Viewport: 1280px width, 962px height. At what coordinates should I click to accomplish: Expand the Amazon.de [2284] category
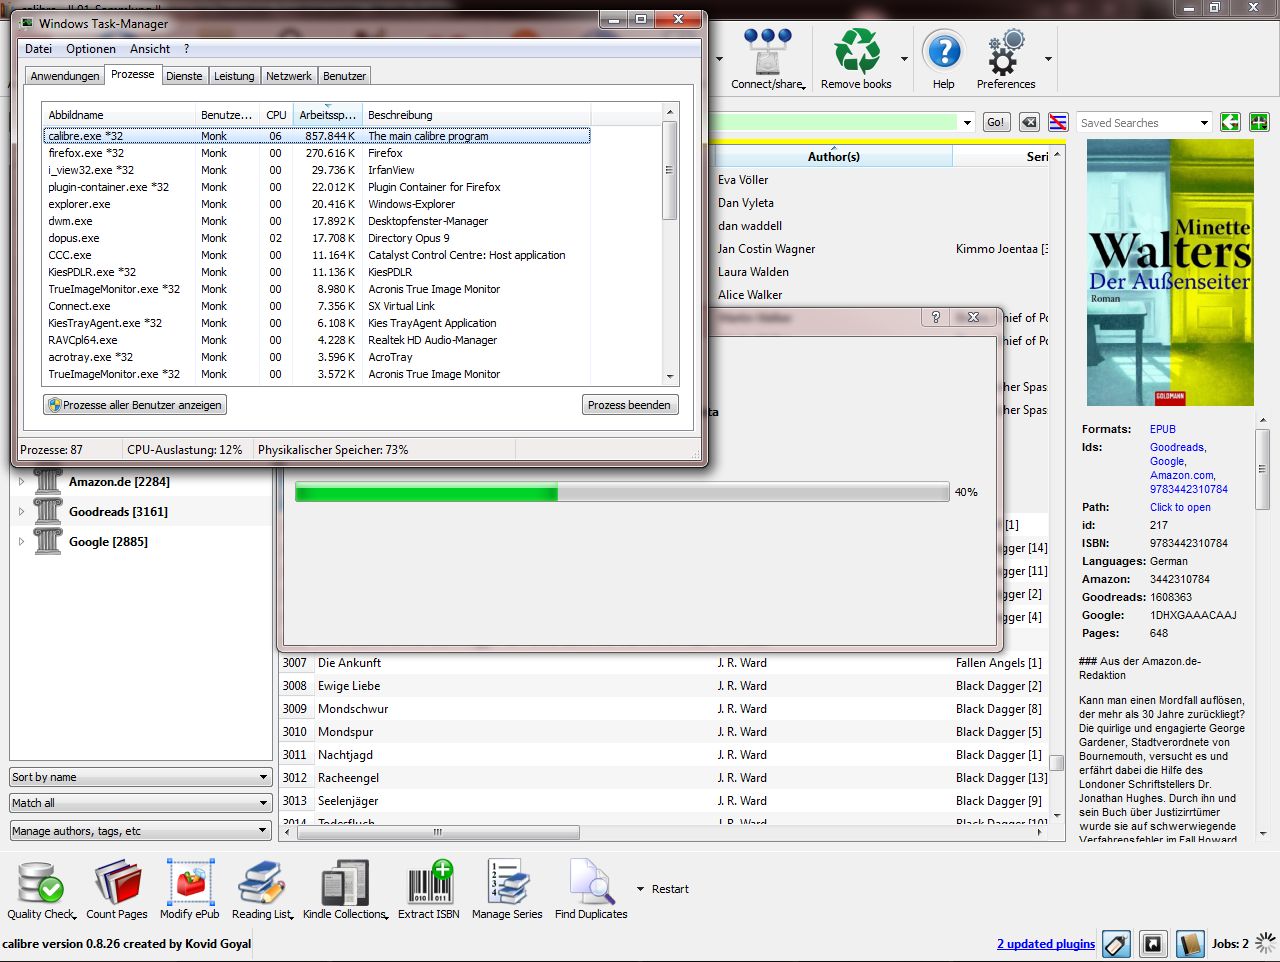(21, 481)
